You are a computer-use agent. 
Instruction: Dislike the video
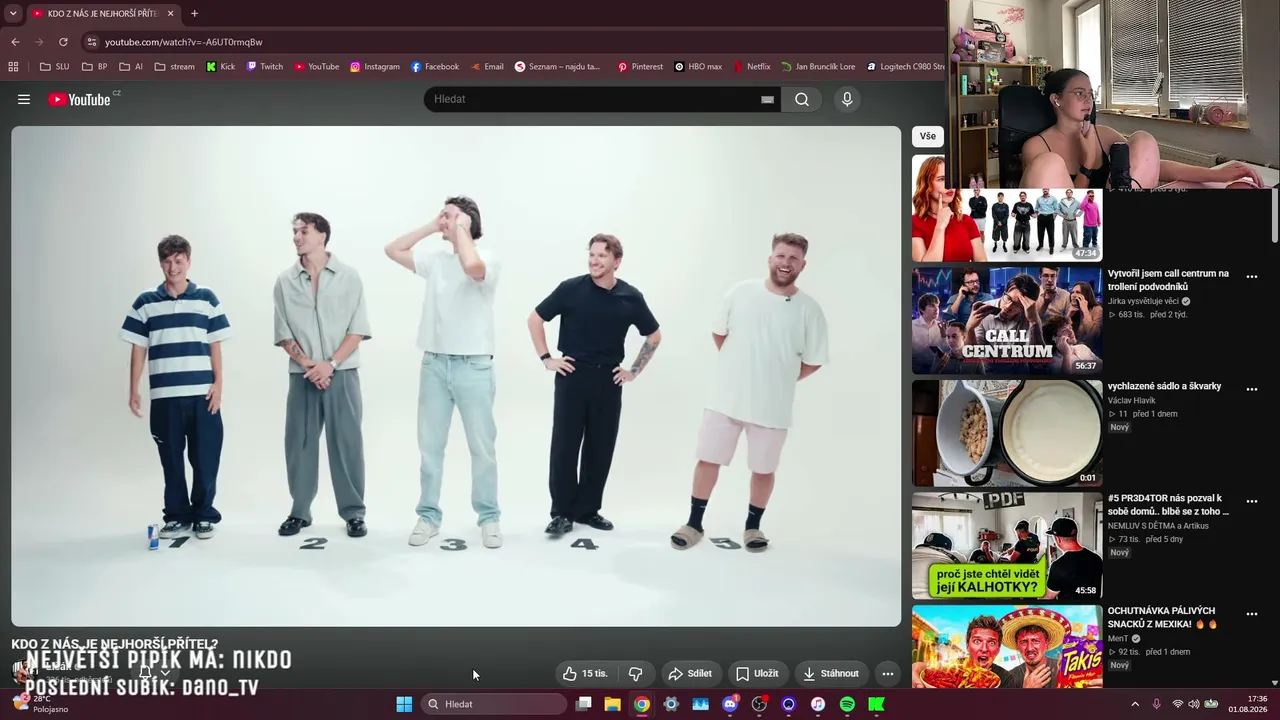[635, 673]
